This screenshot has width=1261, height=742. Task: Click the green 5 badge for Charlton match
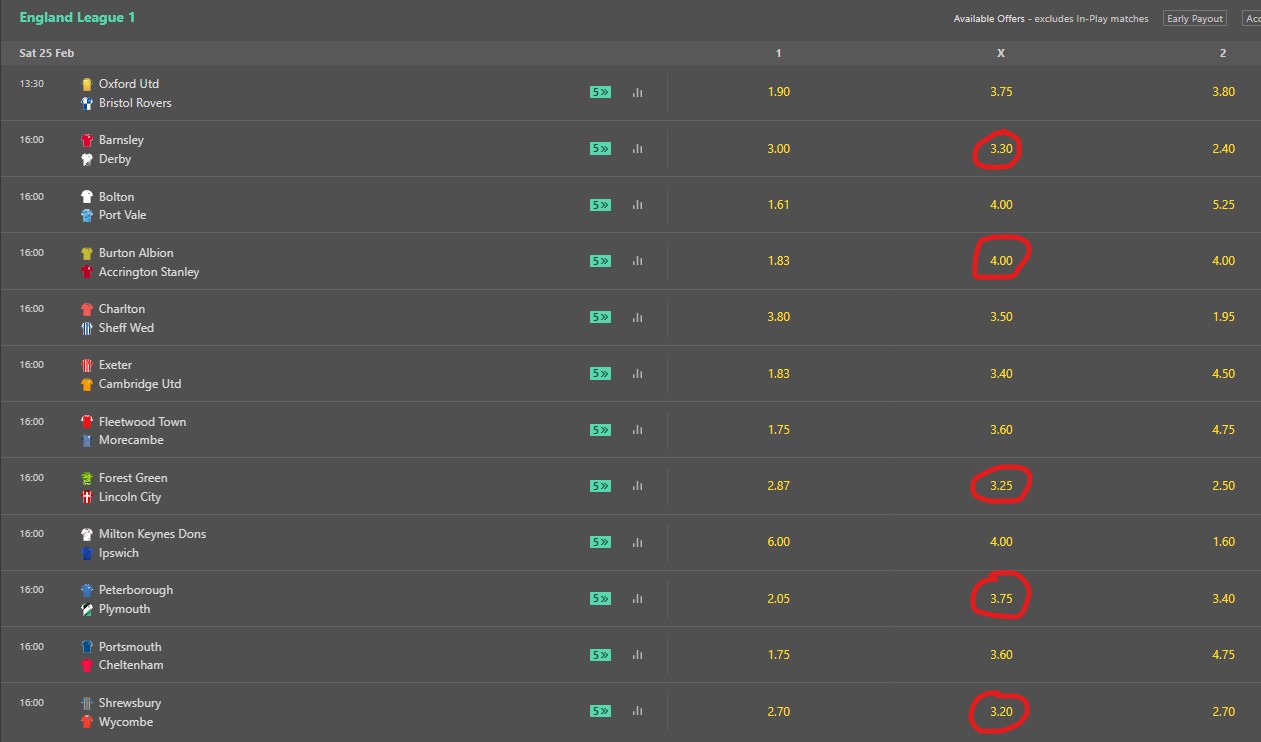pos(600,317)
